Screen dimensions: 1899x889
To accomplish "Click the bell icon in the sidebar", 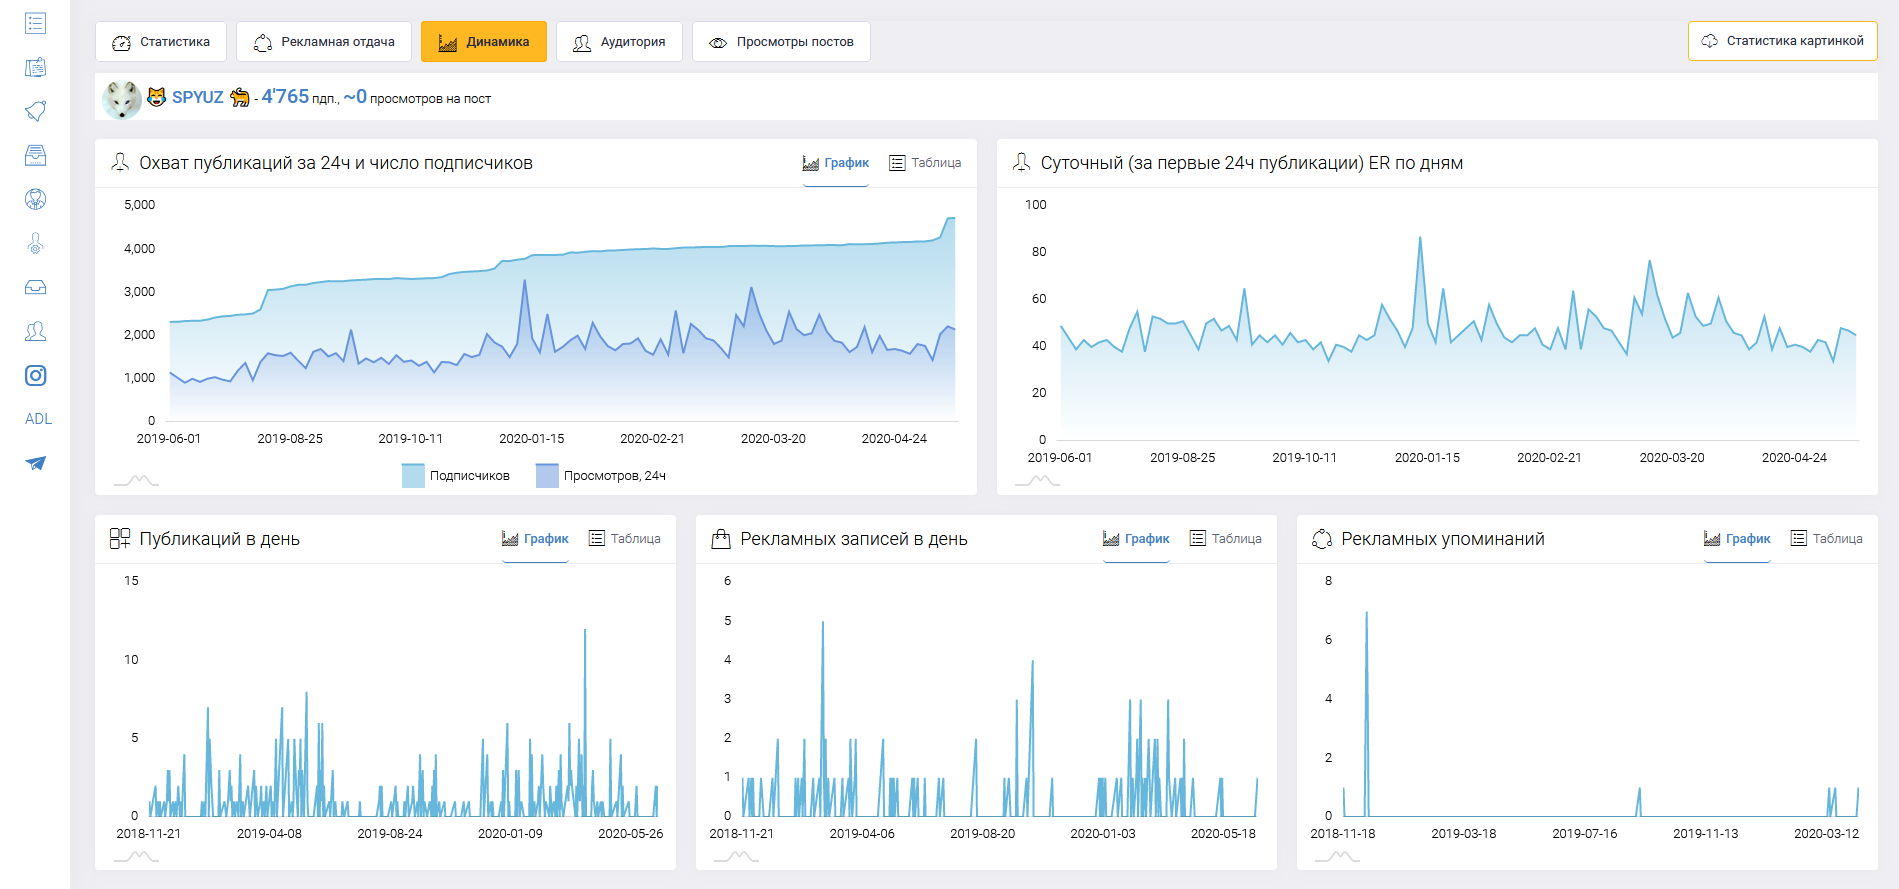I will [35, 111].
